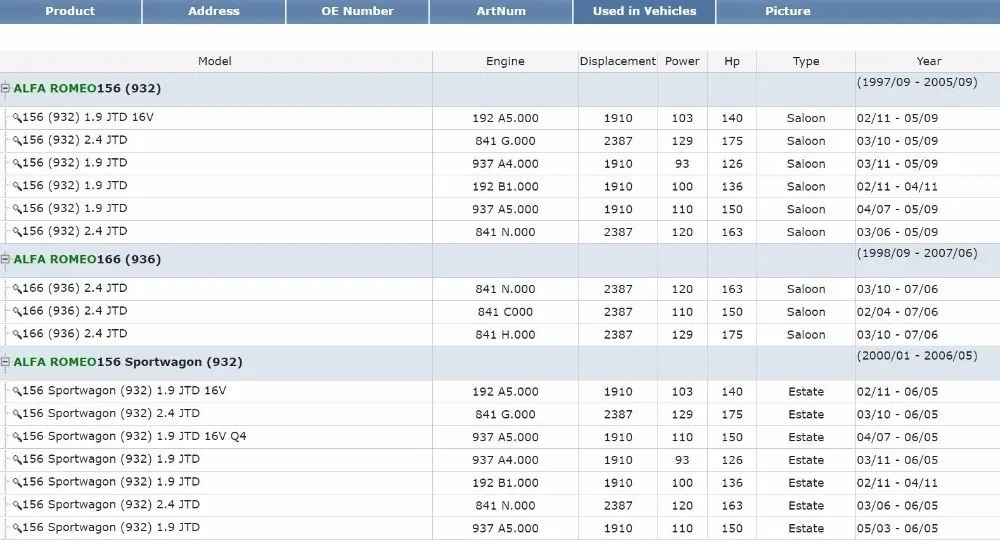The image size is (1000, 540).
Task: Click magnifier icon for 156 Sportwagon 1.9 JTD 16V Q4
Action: (17, 437)
